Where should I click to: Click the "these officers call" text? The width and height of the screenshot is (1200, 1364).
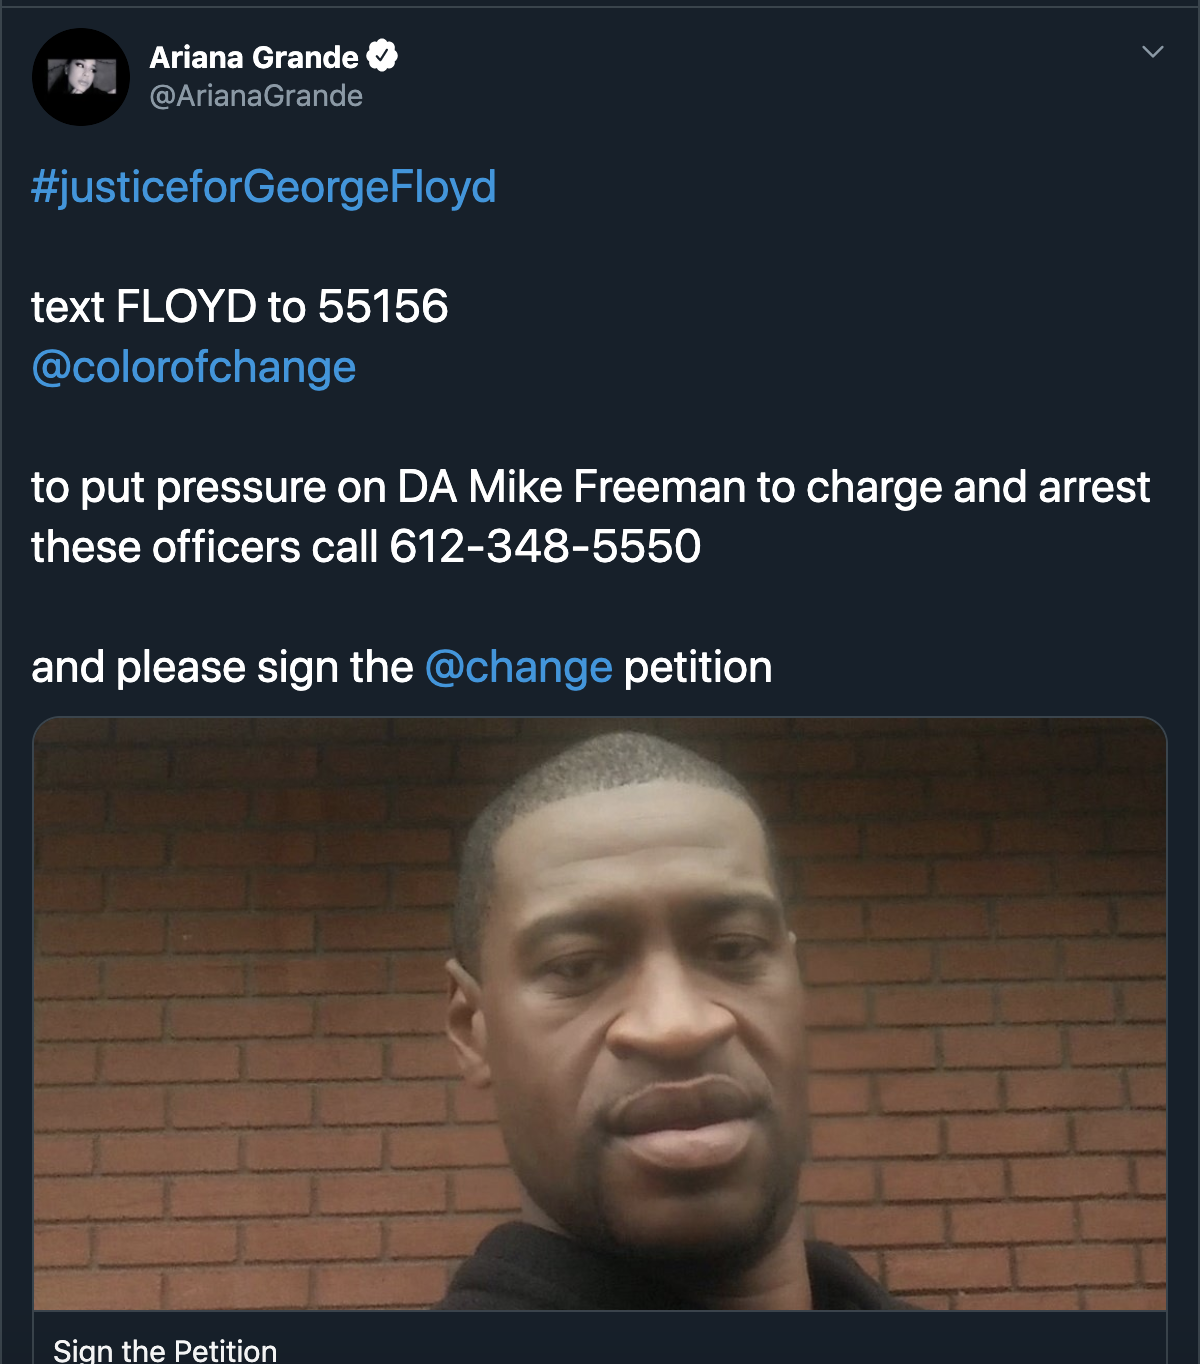204,547
